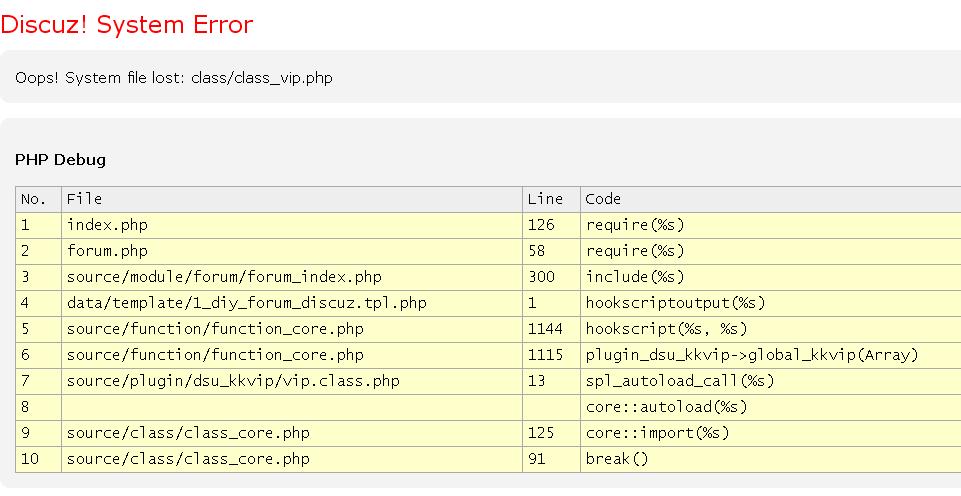Click the forum.php file entry
The width and height of the screenshot is (961, 496).
point(107,251)
